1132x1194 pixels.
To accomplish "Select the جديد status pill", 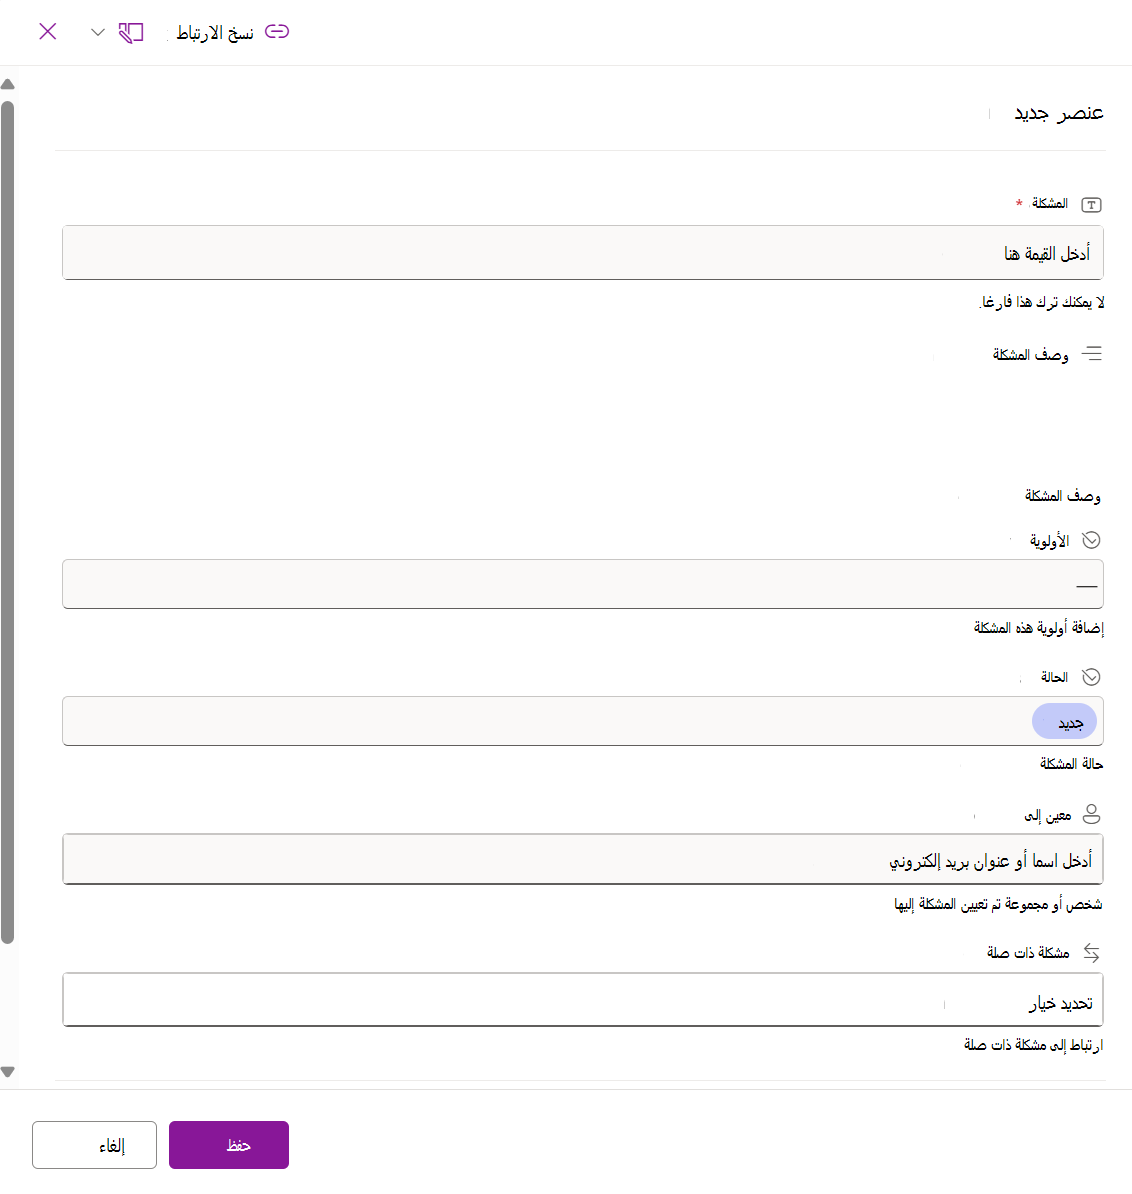I will coord(1064,722).
